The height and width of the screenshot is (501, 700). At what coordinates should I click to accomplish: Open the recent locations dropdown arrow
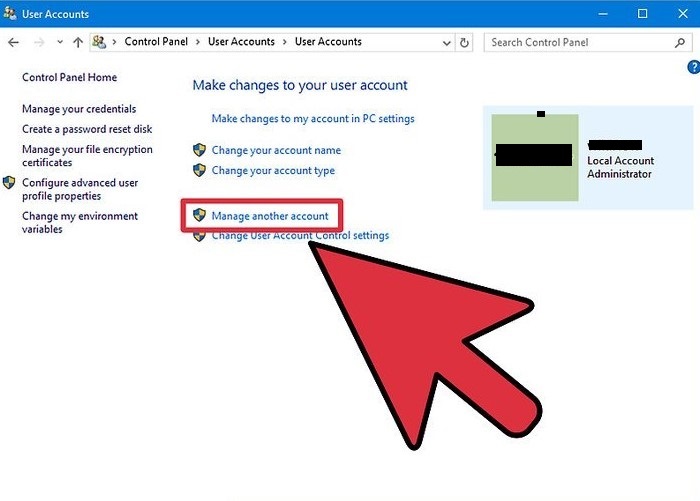(x=60, y=42)
